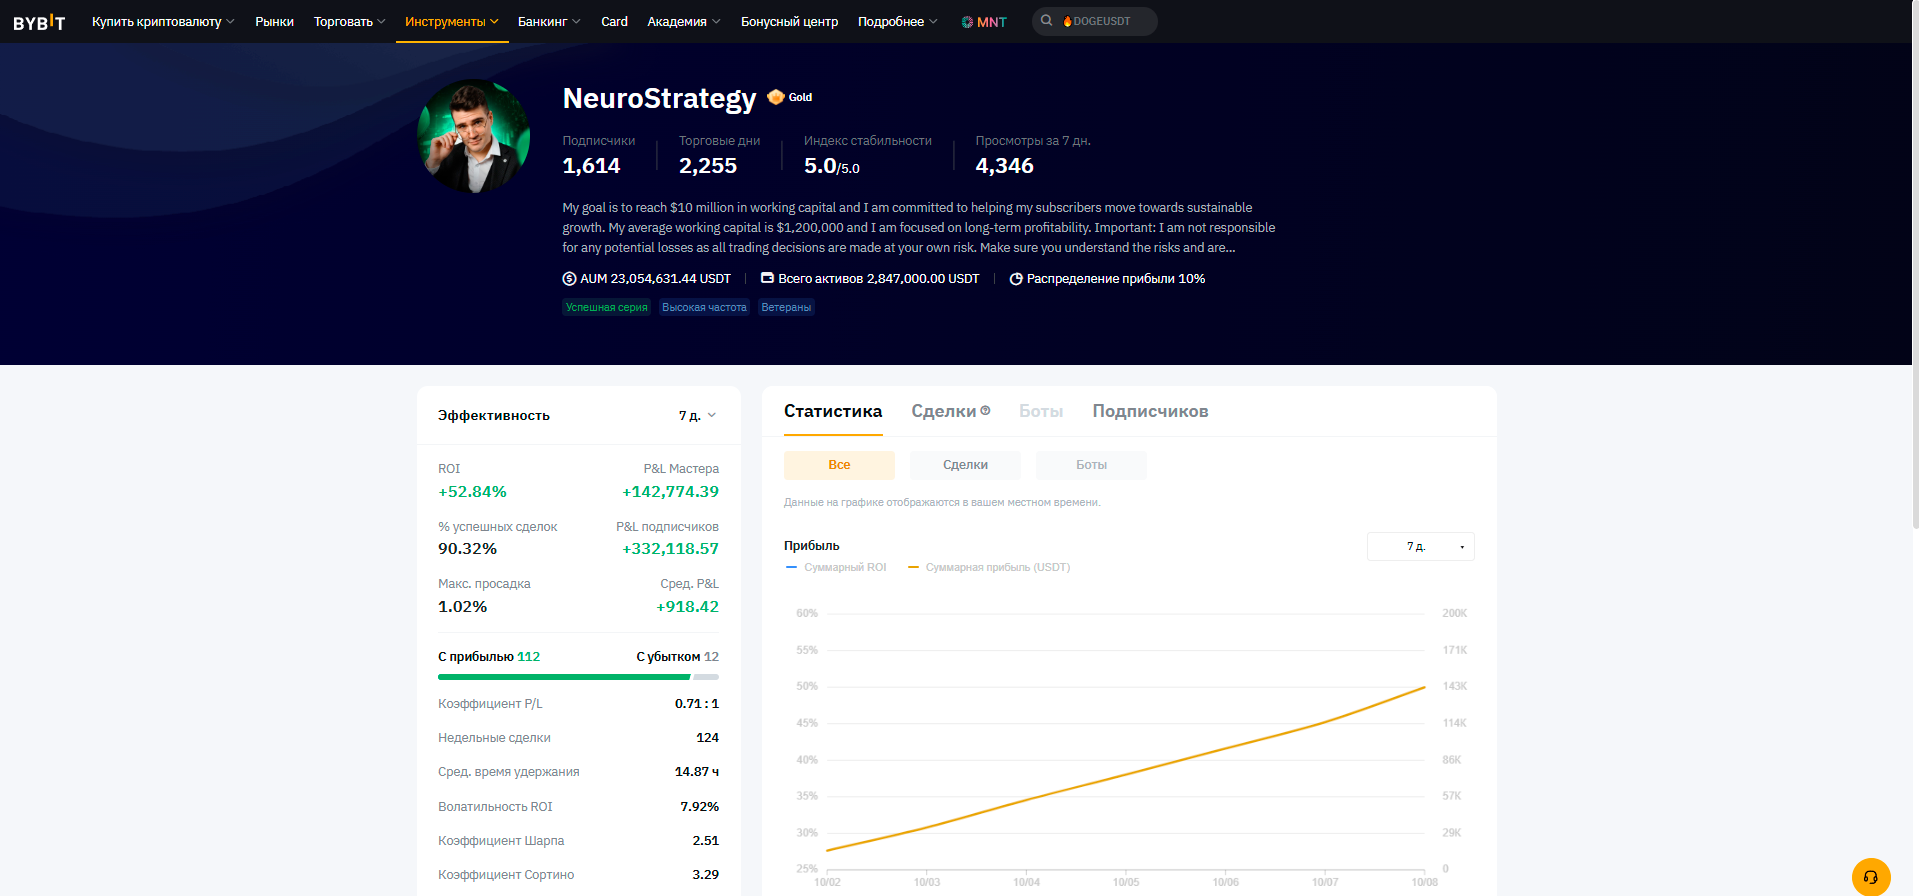Switch to the Подписчиков tab
This screenshot has height=896, width=1919.
[1150, 411]
